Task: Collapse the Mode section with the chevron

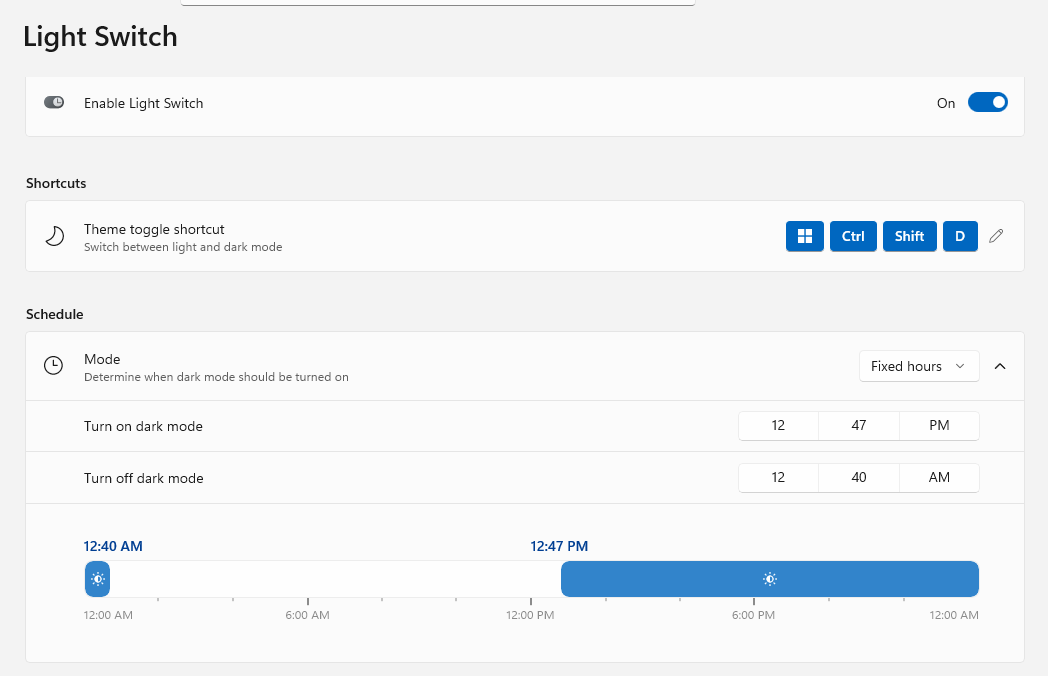Action: (999, 366)
